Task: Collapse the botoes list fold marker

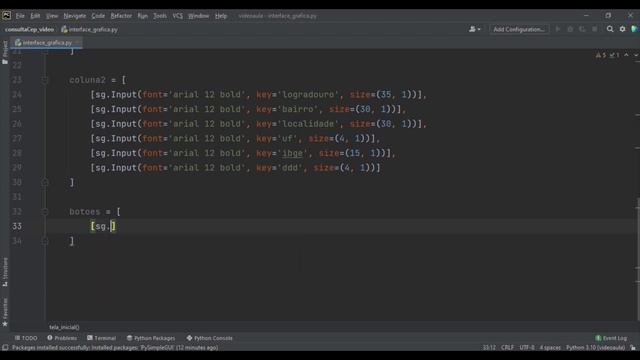Action: 45,212
